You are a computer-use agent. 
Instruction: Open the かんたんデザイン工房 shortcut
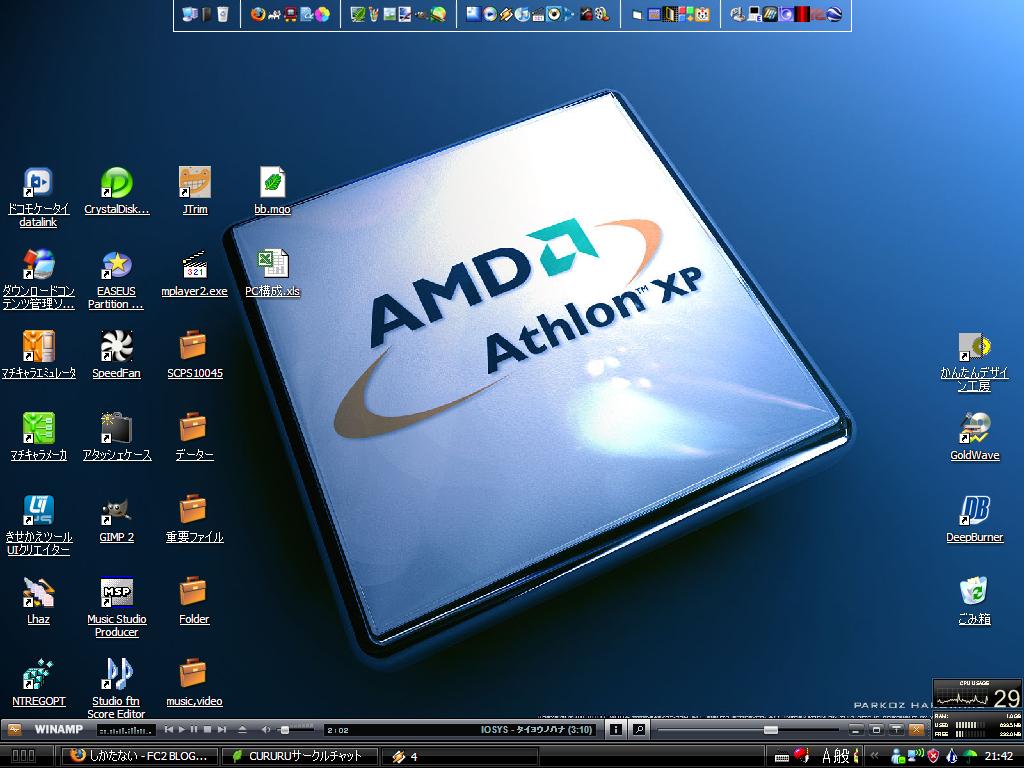974,362
